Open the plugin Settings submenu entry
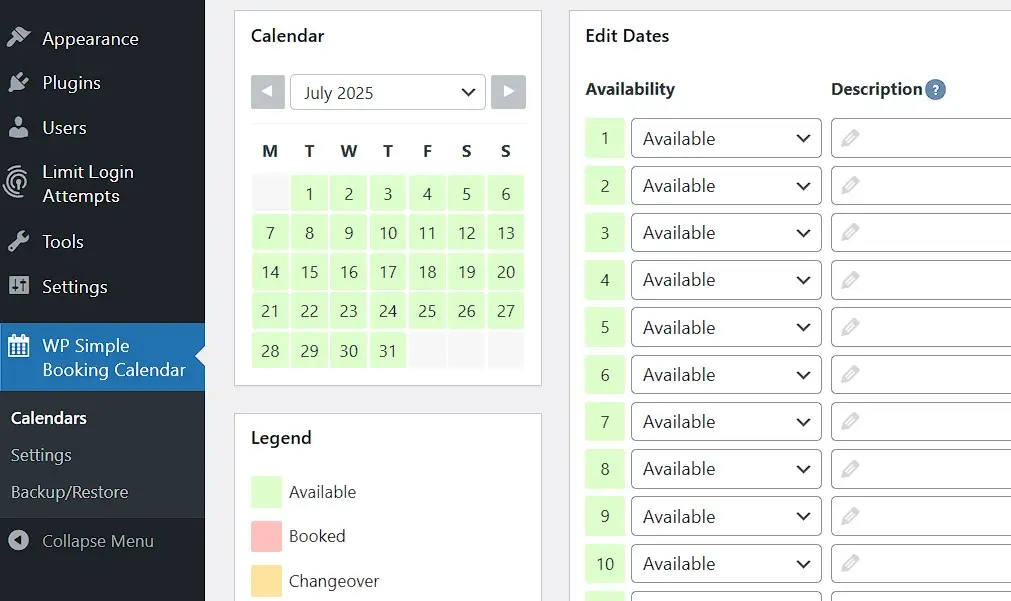1011x601 pixels. pos(41,455)
